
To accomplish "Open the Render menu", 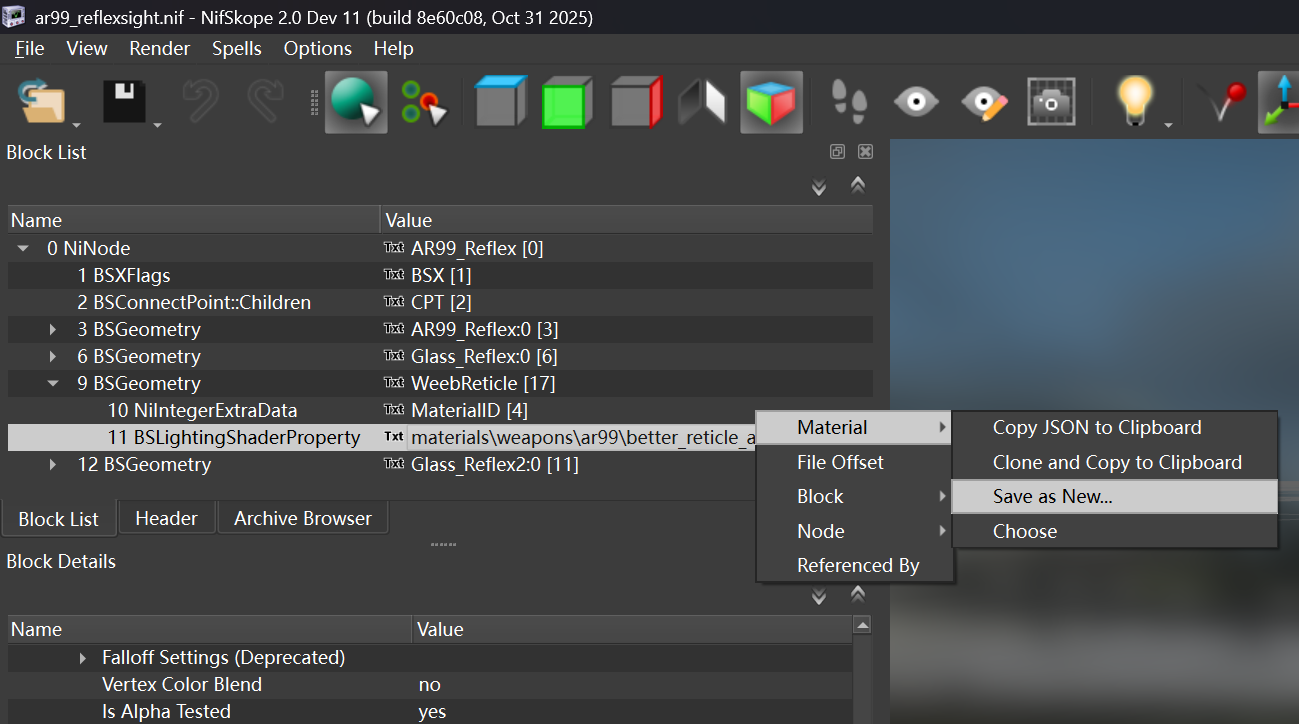I will click(160, 48).
